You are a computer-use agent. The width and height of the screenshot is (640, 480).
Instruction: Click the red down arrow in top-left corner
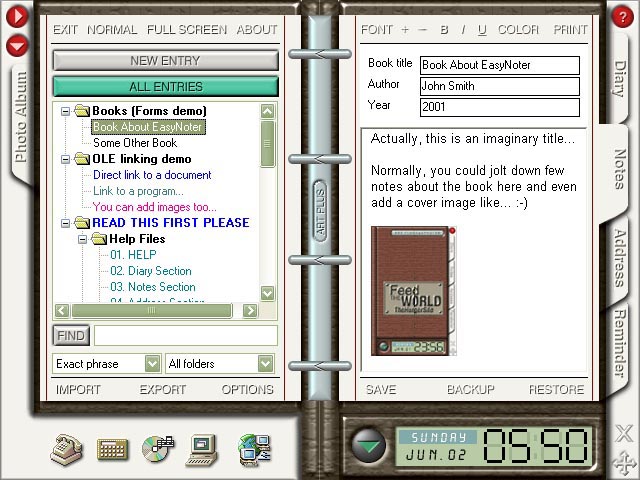pyautogui.click(x=18, y=45)
